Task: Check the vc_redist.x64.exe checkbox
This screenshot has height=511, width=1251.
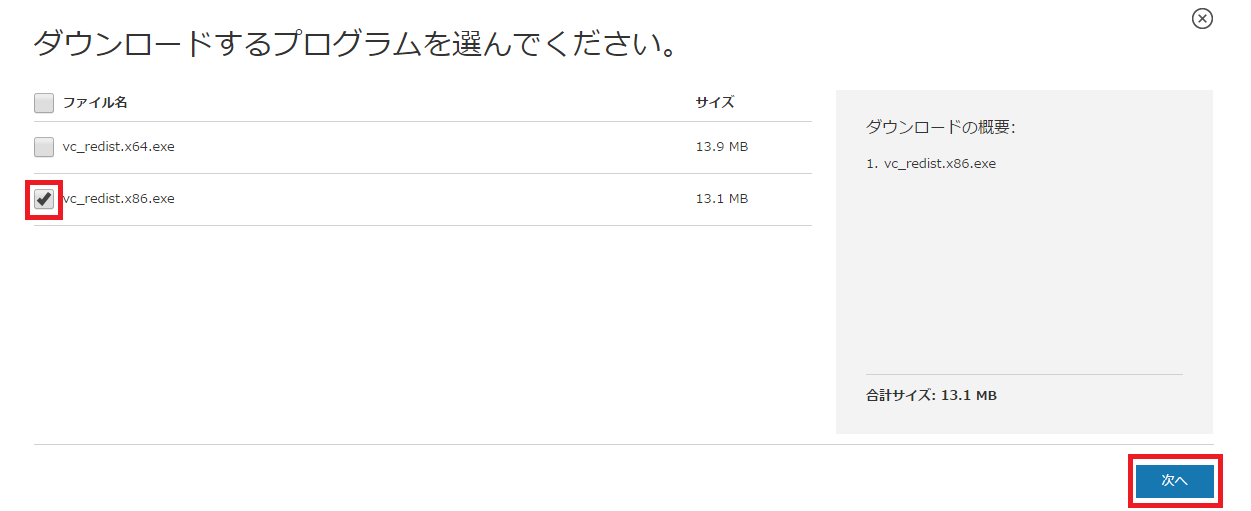Action: pyautogui.click(x=44, y=147)
